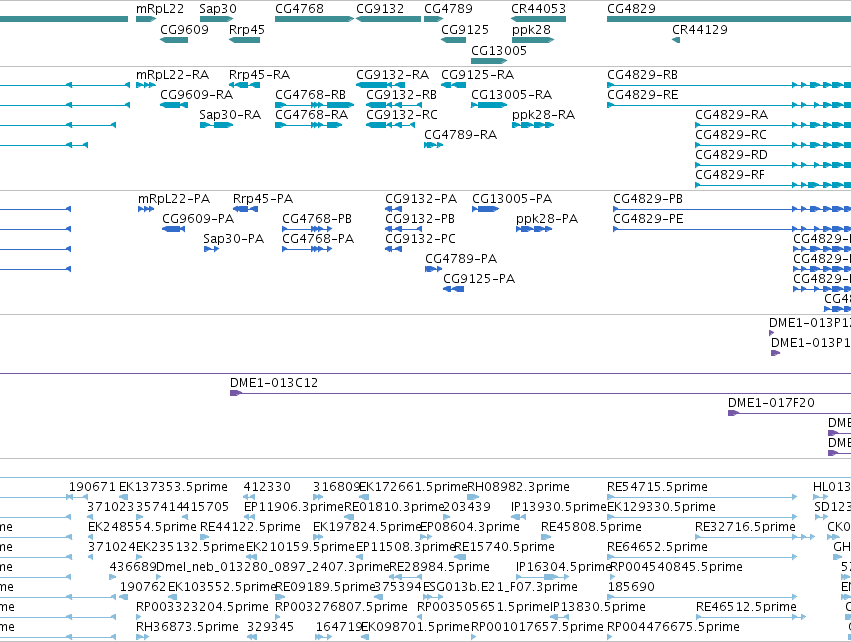Select the RE45808.5prime EST label

[591, 527]
